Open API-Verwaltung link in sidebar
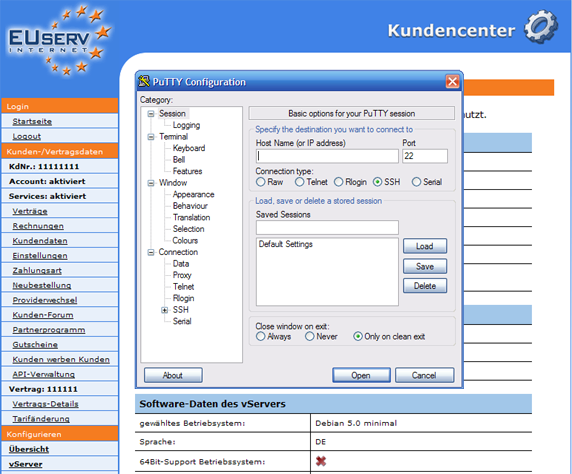Viewport: 572px width, 474px height. tap(43, 374)
